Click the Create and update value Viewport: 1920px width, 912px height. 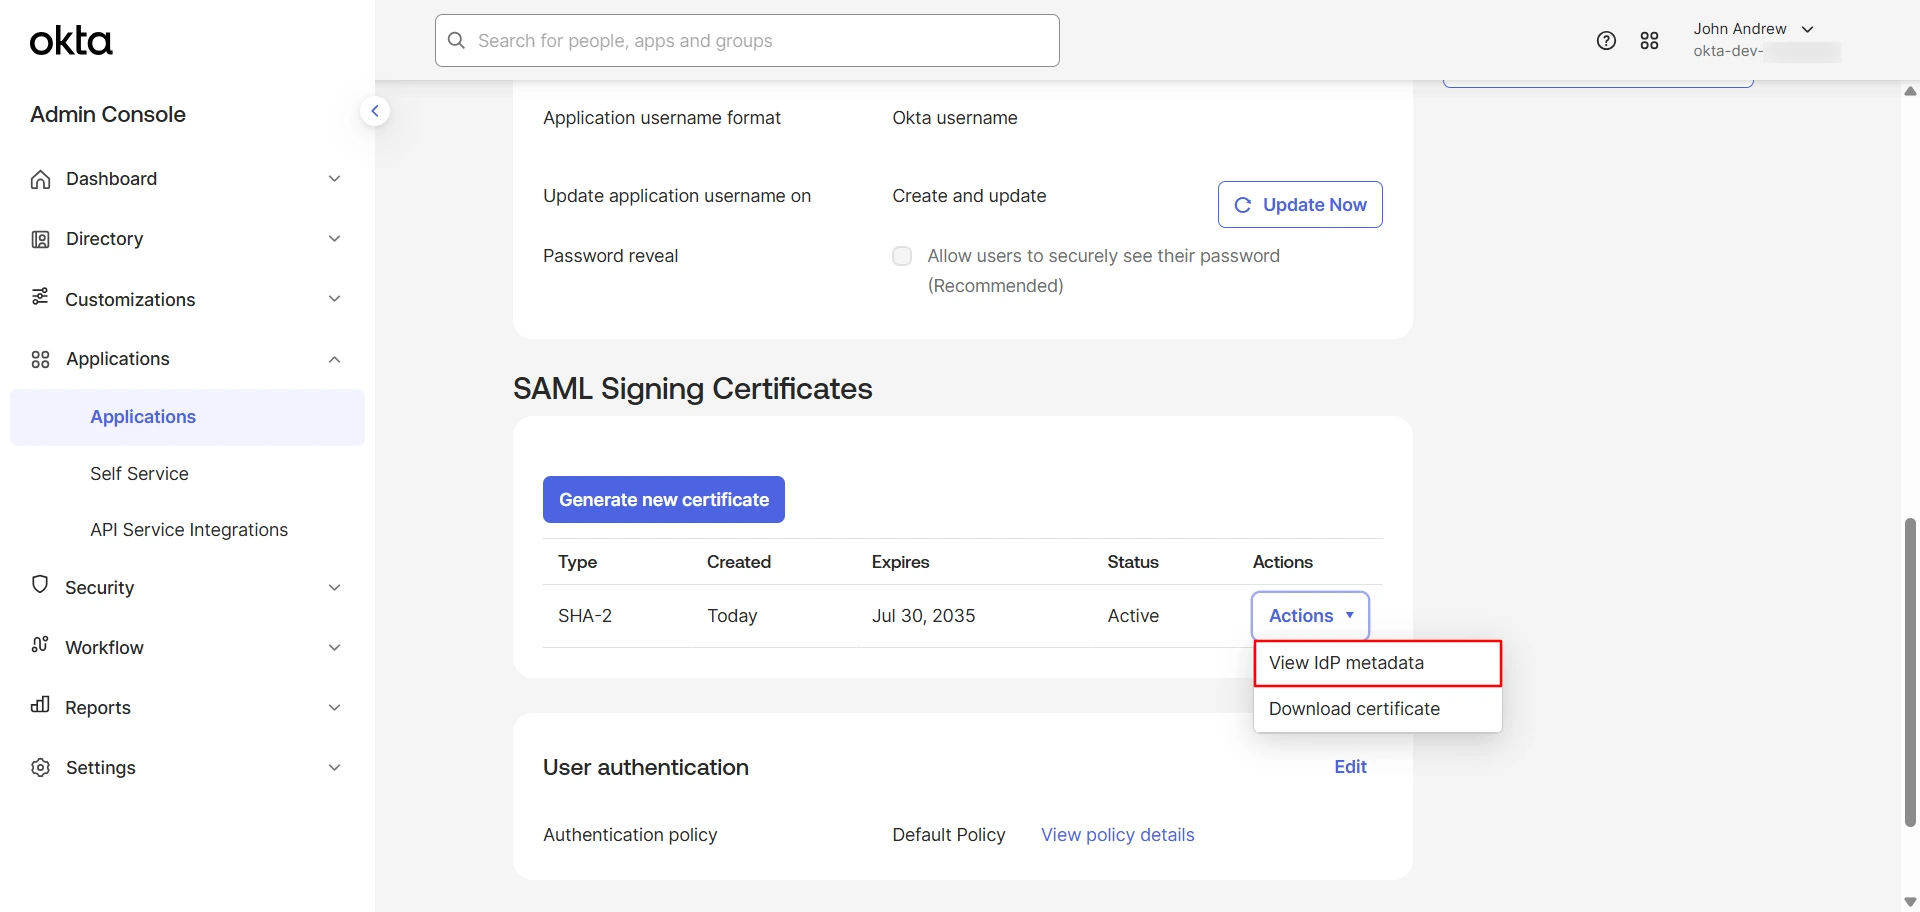coord(969,196)
